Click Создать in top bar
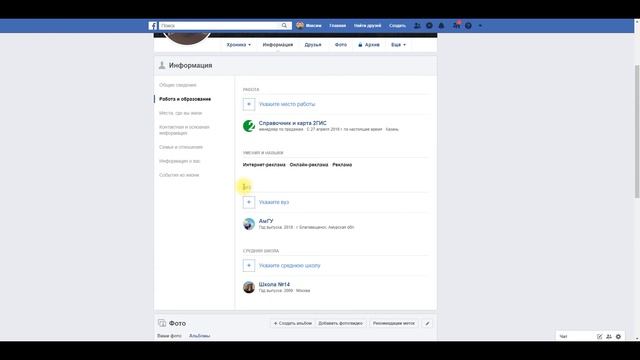Screen dimensions: 640x360 (x=397, y=26)
